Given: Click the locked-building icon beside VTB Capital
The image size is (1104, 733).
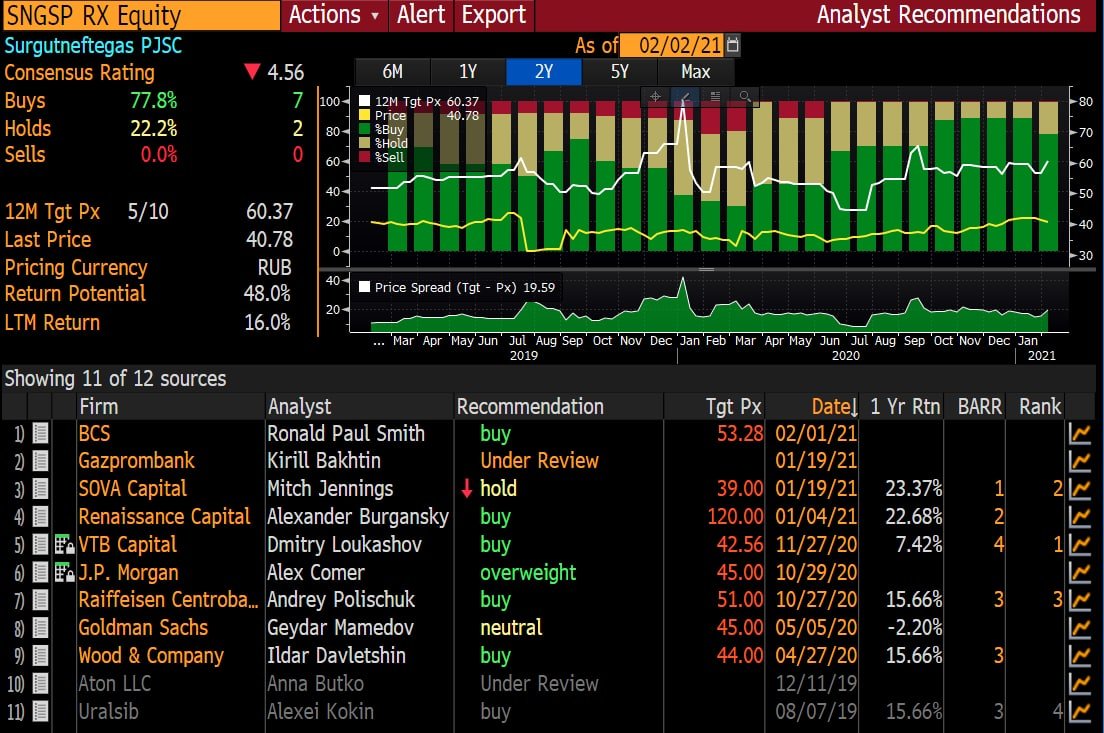Looking at the screenshot, I should coord(64,544).
